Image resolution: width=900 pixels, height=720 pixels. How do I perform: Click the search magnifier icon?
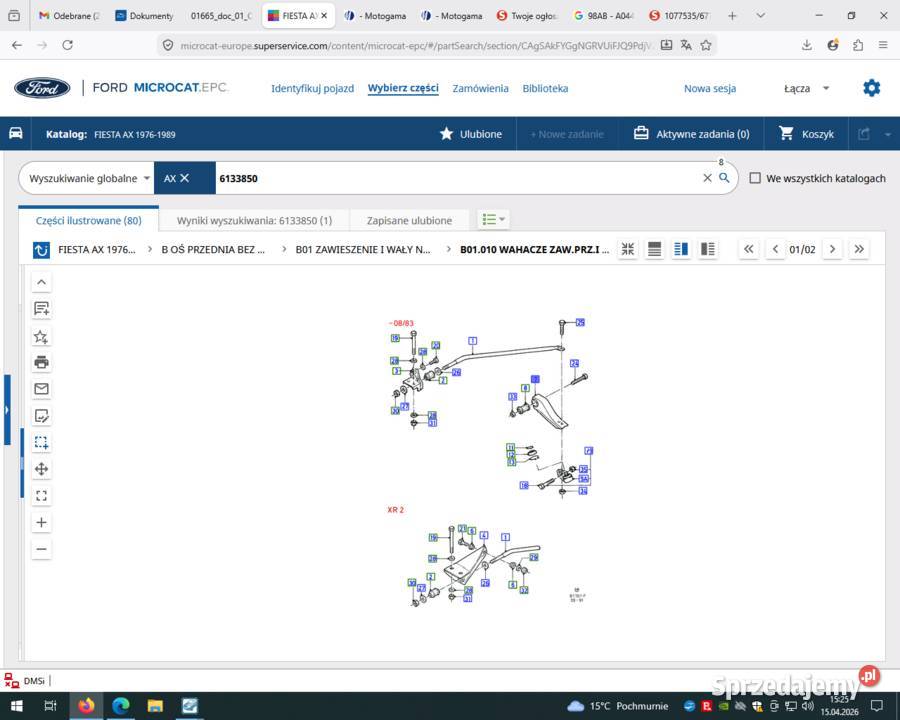coord(724,178)
